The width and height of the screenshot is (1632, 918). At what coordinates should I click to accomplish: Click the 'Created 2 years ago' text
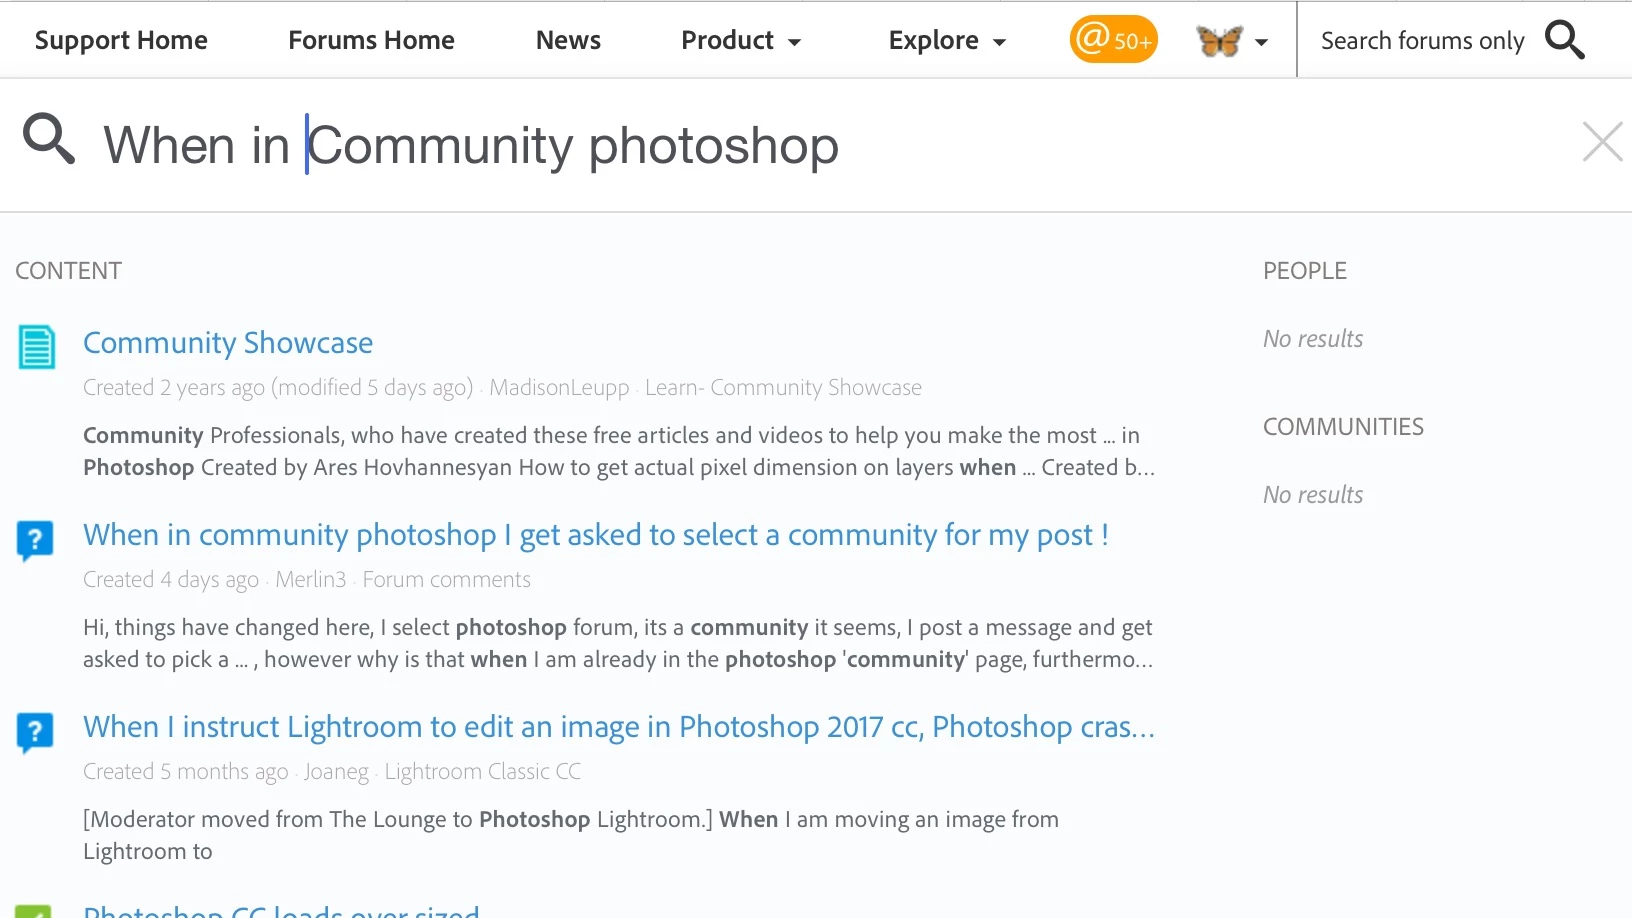click(x=174, y=388)
